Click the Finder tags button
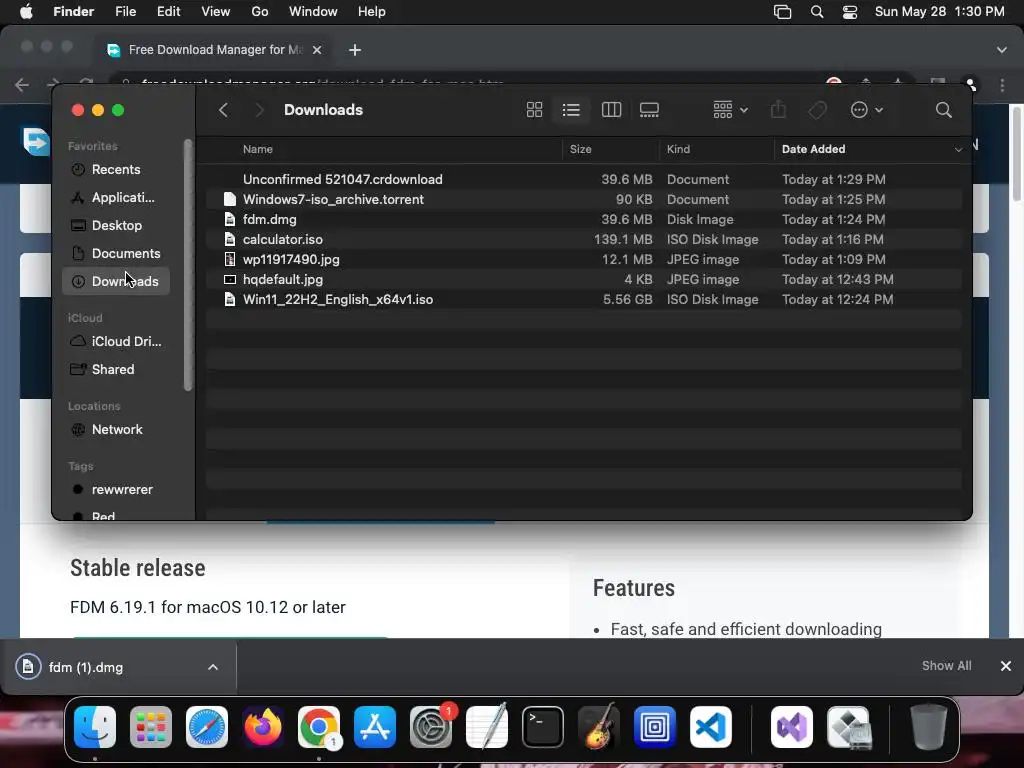 (x=817, y=110)
